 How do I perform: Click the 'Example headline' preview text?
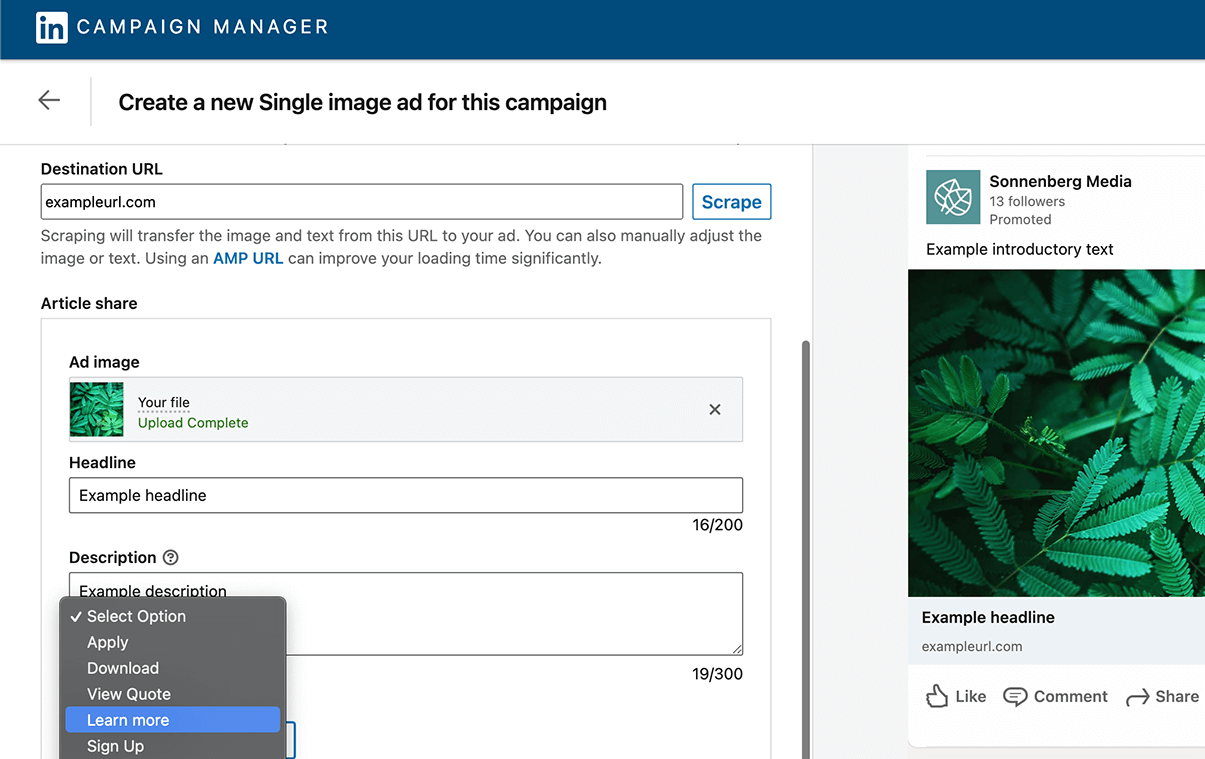click(988, 617)
